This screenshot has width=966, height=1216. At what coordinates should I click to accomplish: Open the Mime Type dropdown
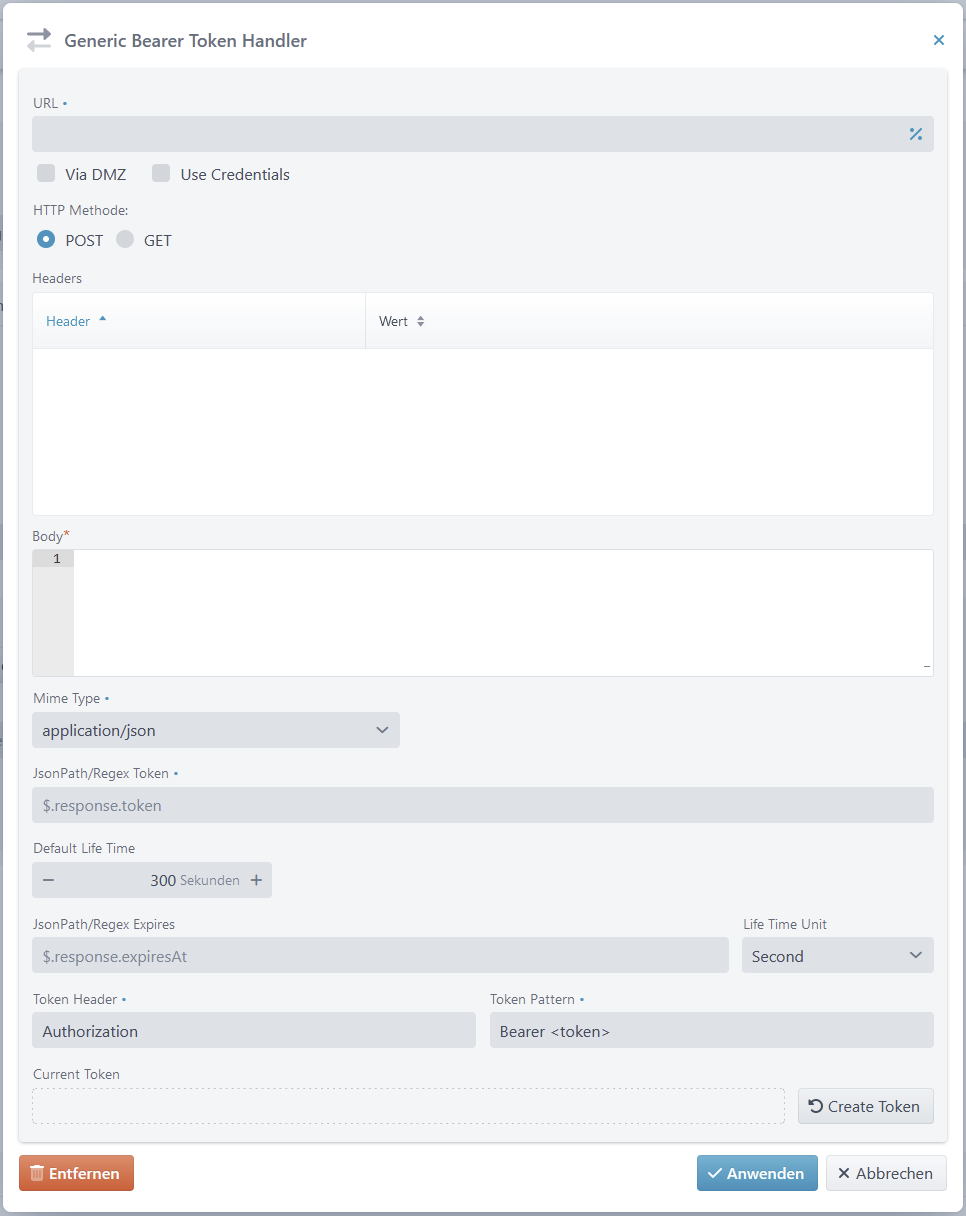(216, 730)
